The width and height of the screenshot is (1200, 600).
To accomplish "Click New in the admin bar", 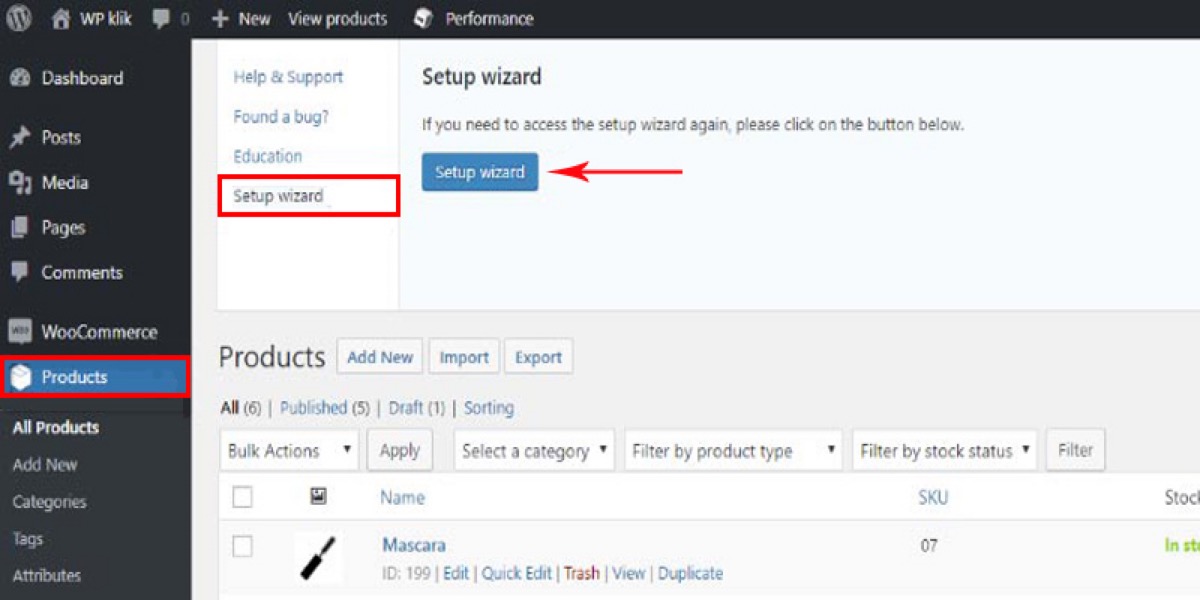I will (254, 19).
